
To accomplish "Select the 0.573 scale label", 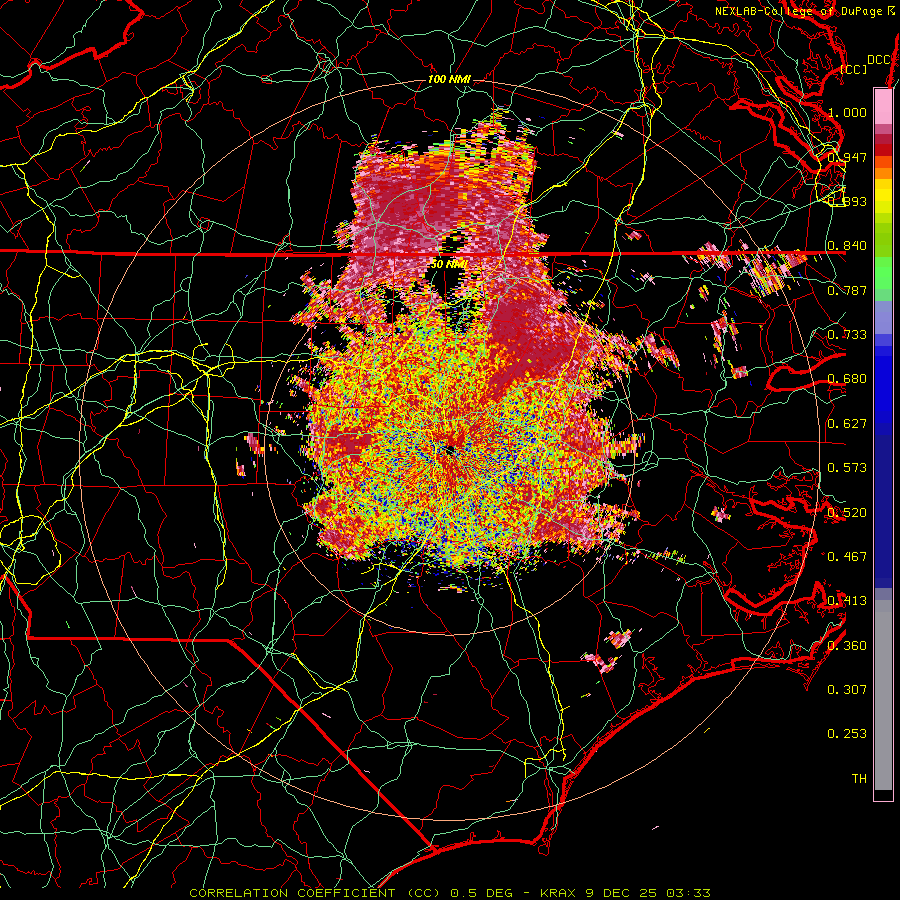I will pos(847,468).
